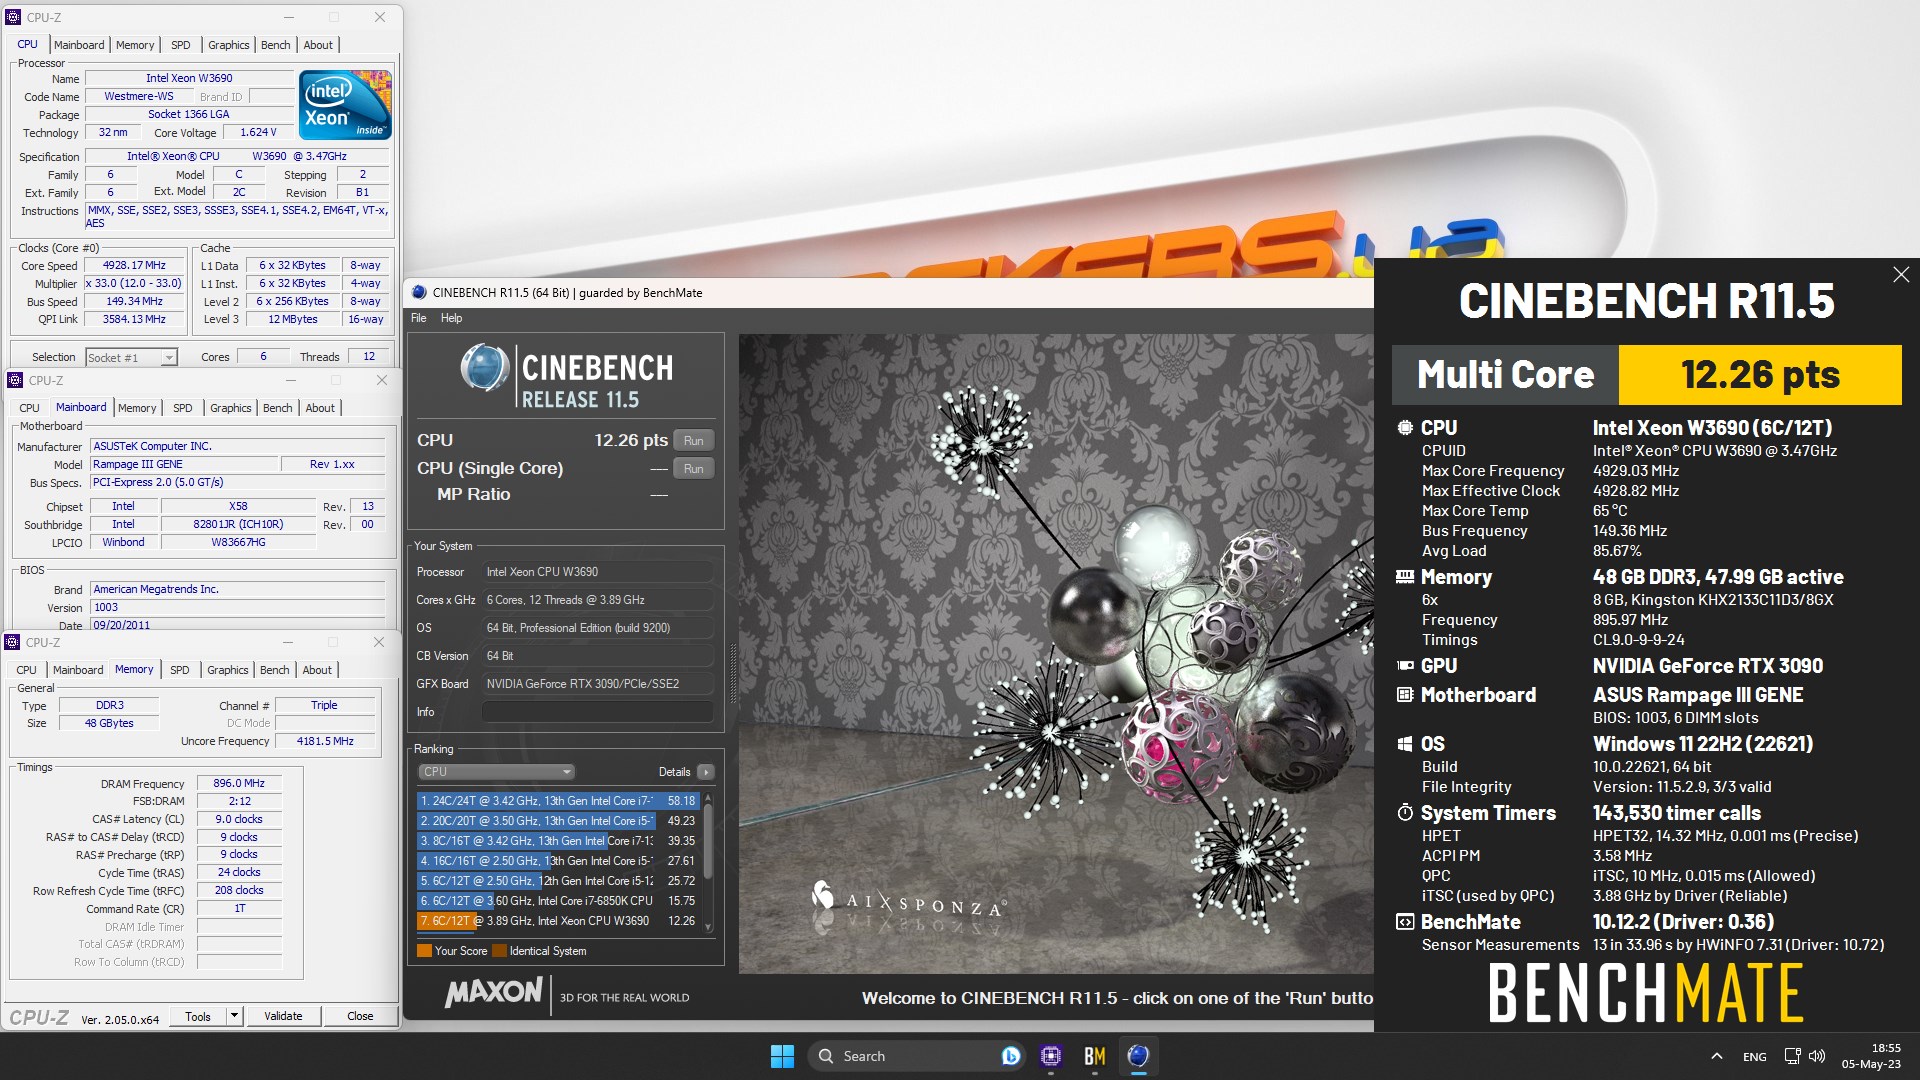The width and height of the screenshot is (1920, 1080).
Task: Select ranking row 6 Core i7-6850K
Action: 557,901
